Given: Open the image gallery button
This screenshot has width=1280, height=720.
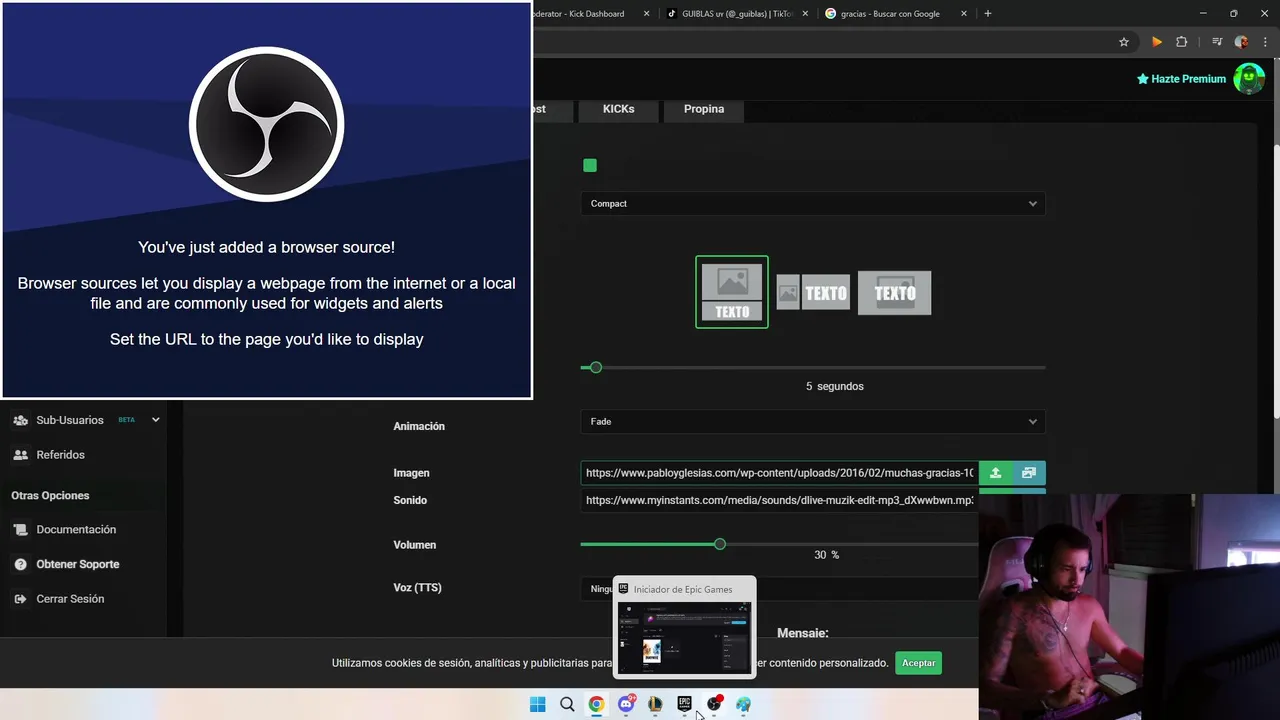Looking at the screenshot, I should point(1029,473).
